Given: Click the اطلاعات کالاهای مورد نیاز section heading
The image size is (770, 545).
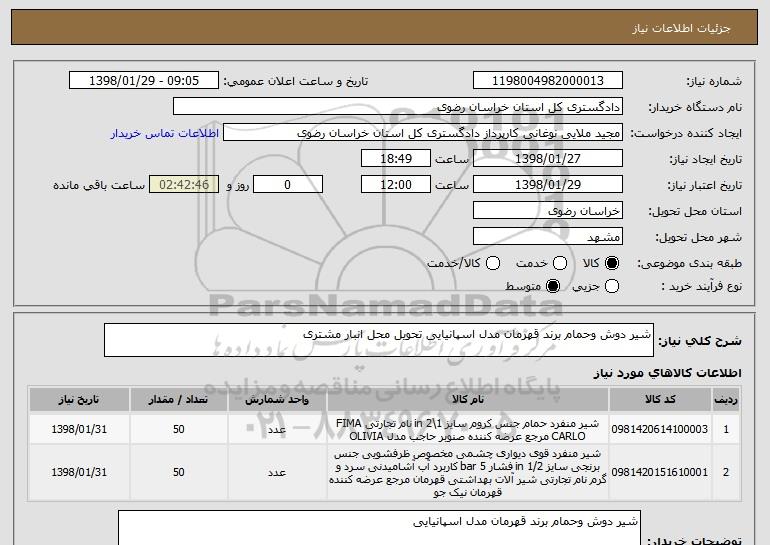Looking at the screenshot, I should [x=667, y=373].
